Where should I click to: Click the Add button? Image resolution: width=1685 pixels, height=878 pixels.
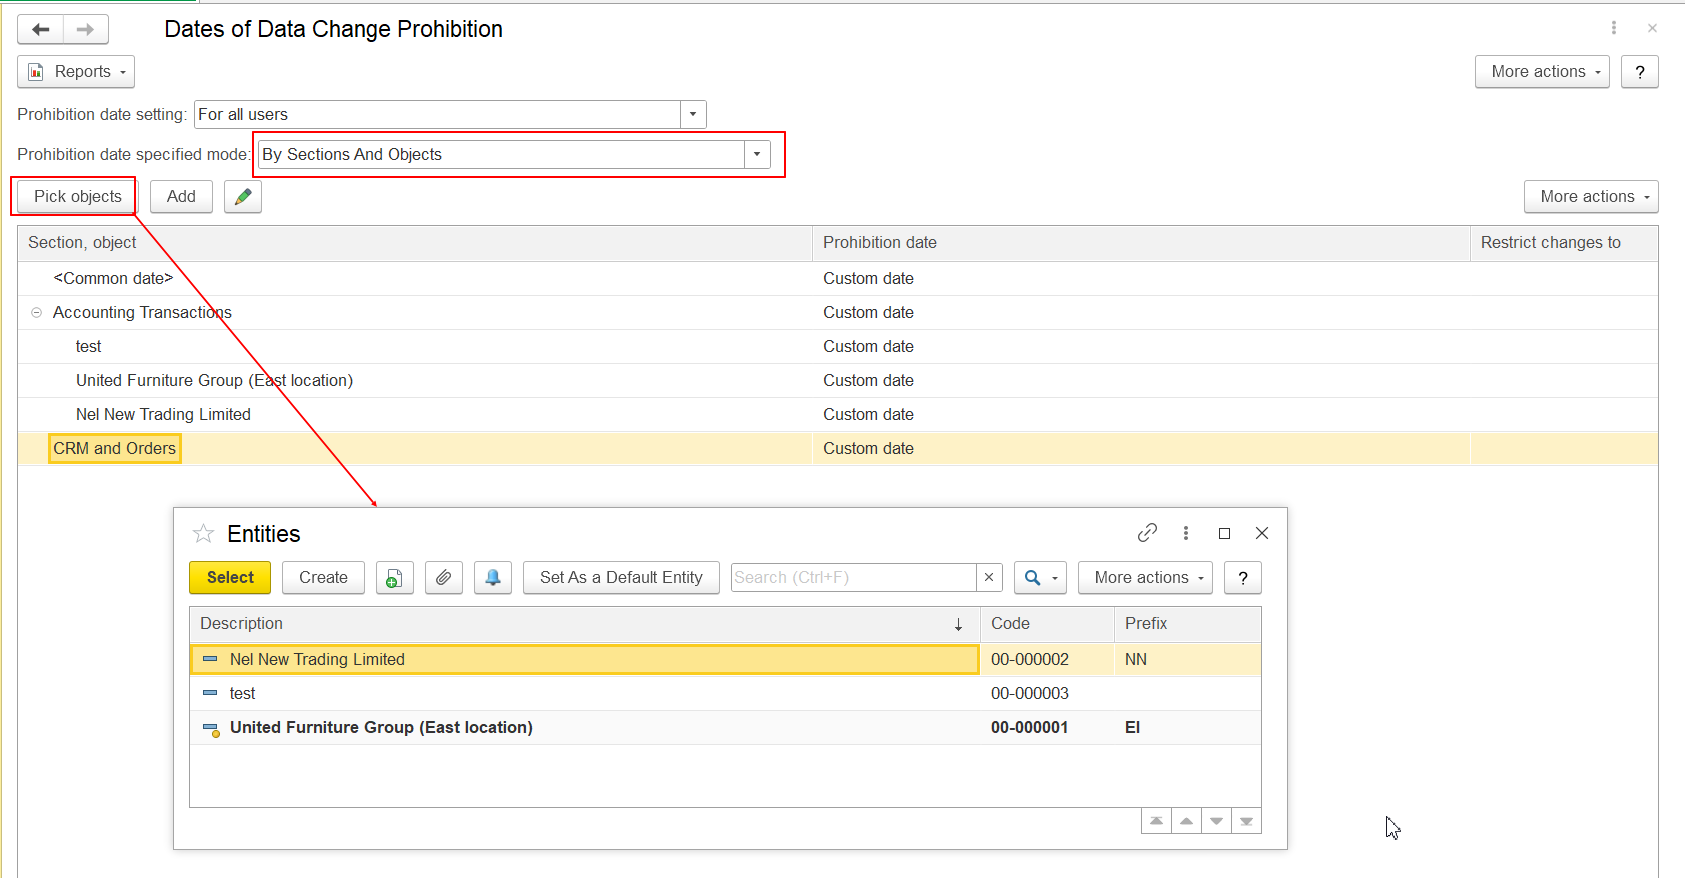tap(181, 197)
